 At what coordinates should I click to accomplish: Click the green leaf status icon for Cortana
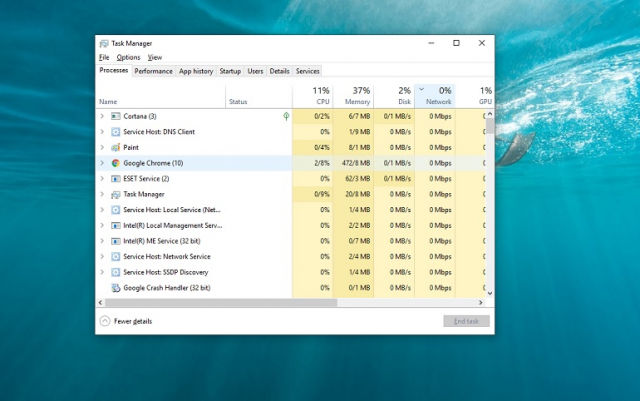coord(286,116)
